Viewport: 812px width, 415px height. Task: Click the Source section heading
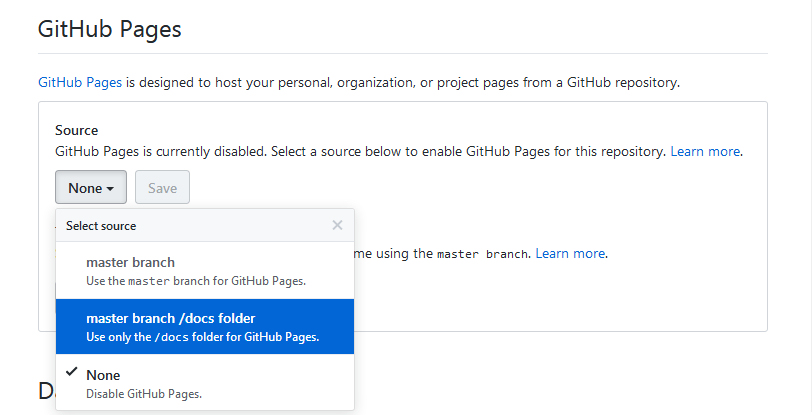(77, 130)
